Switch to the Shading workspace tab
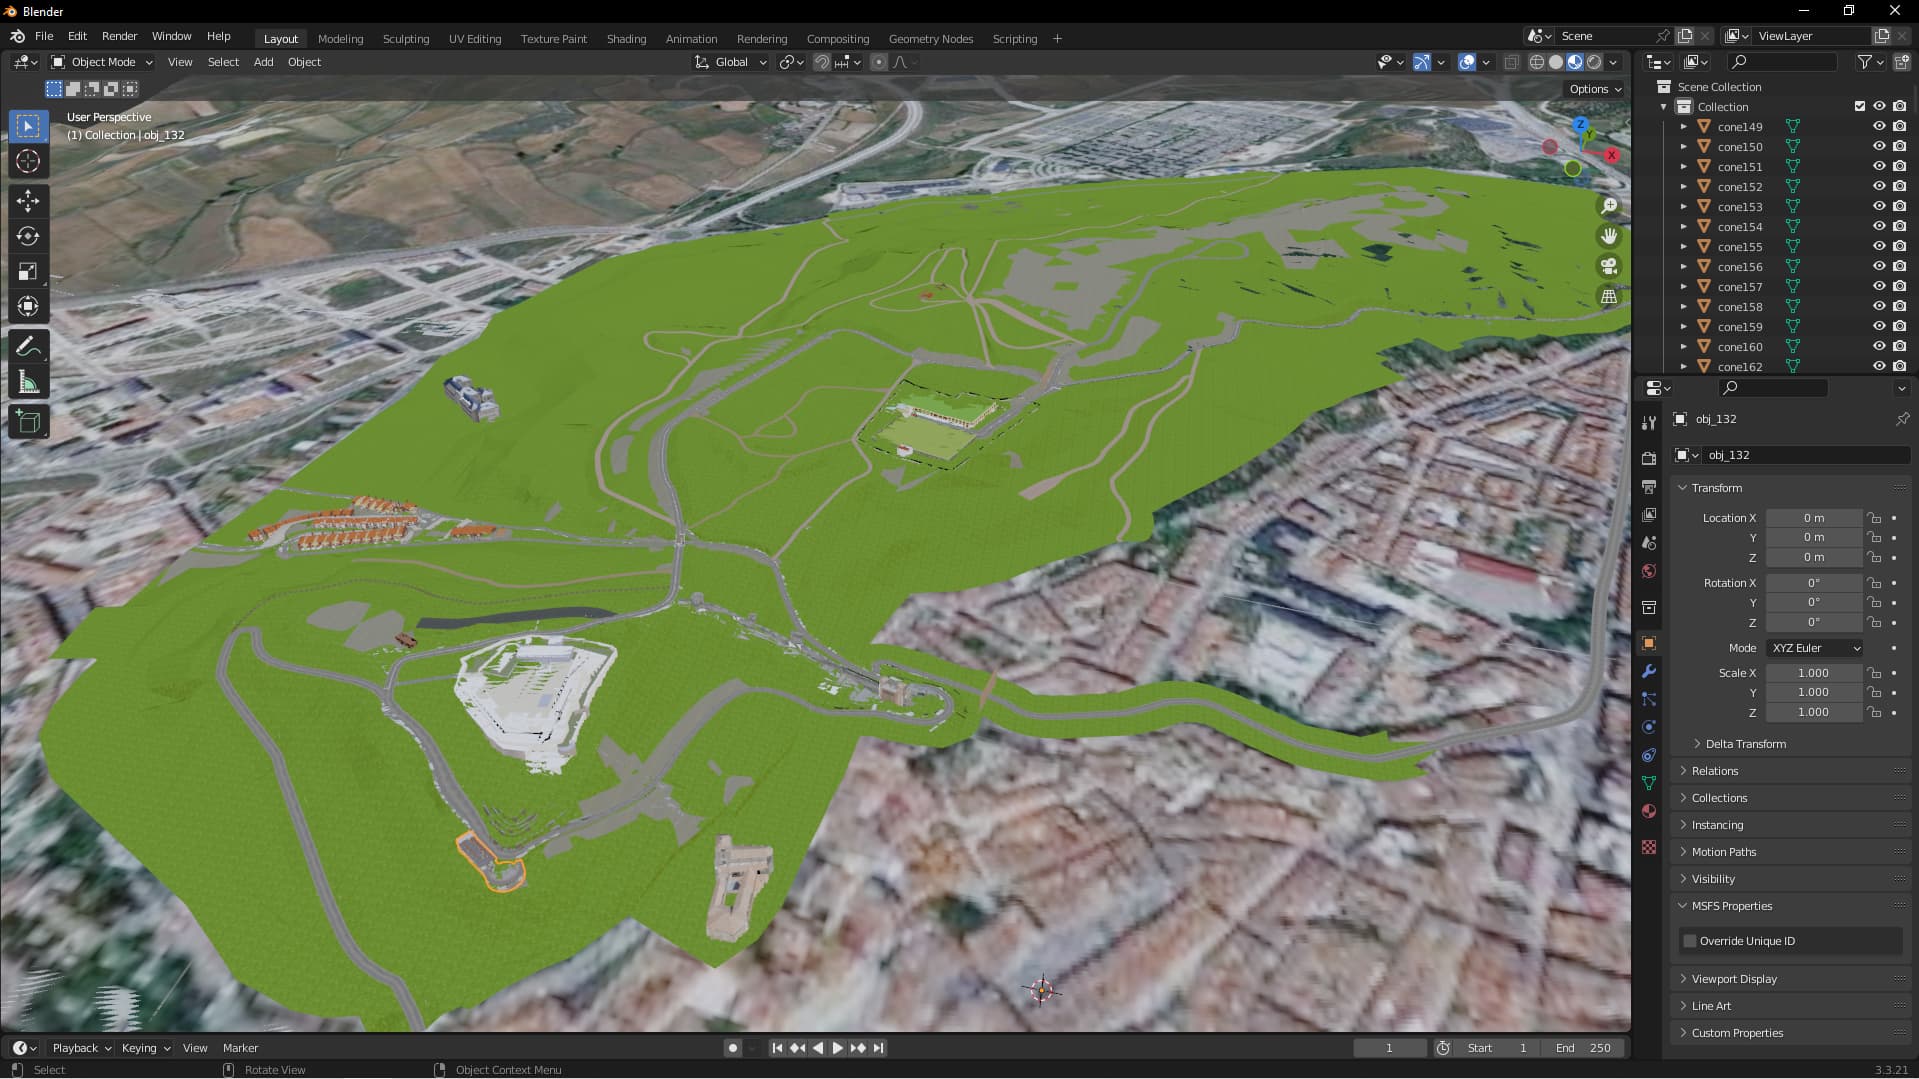Screen dimensions: 1919x1079 pyautogui.click(x=626, y=38)
